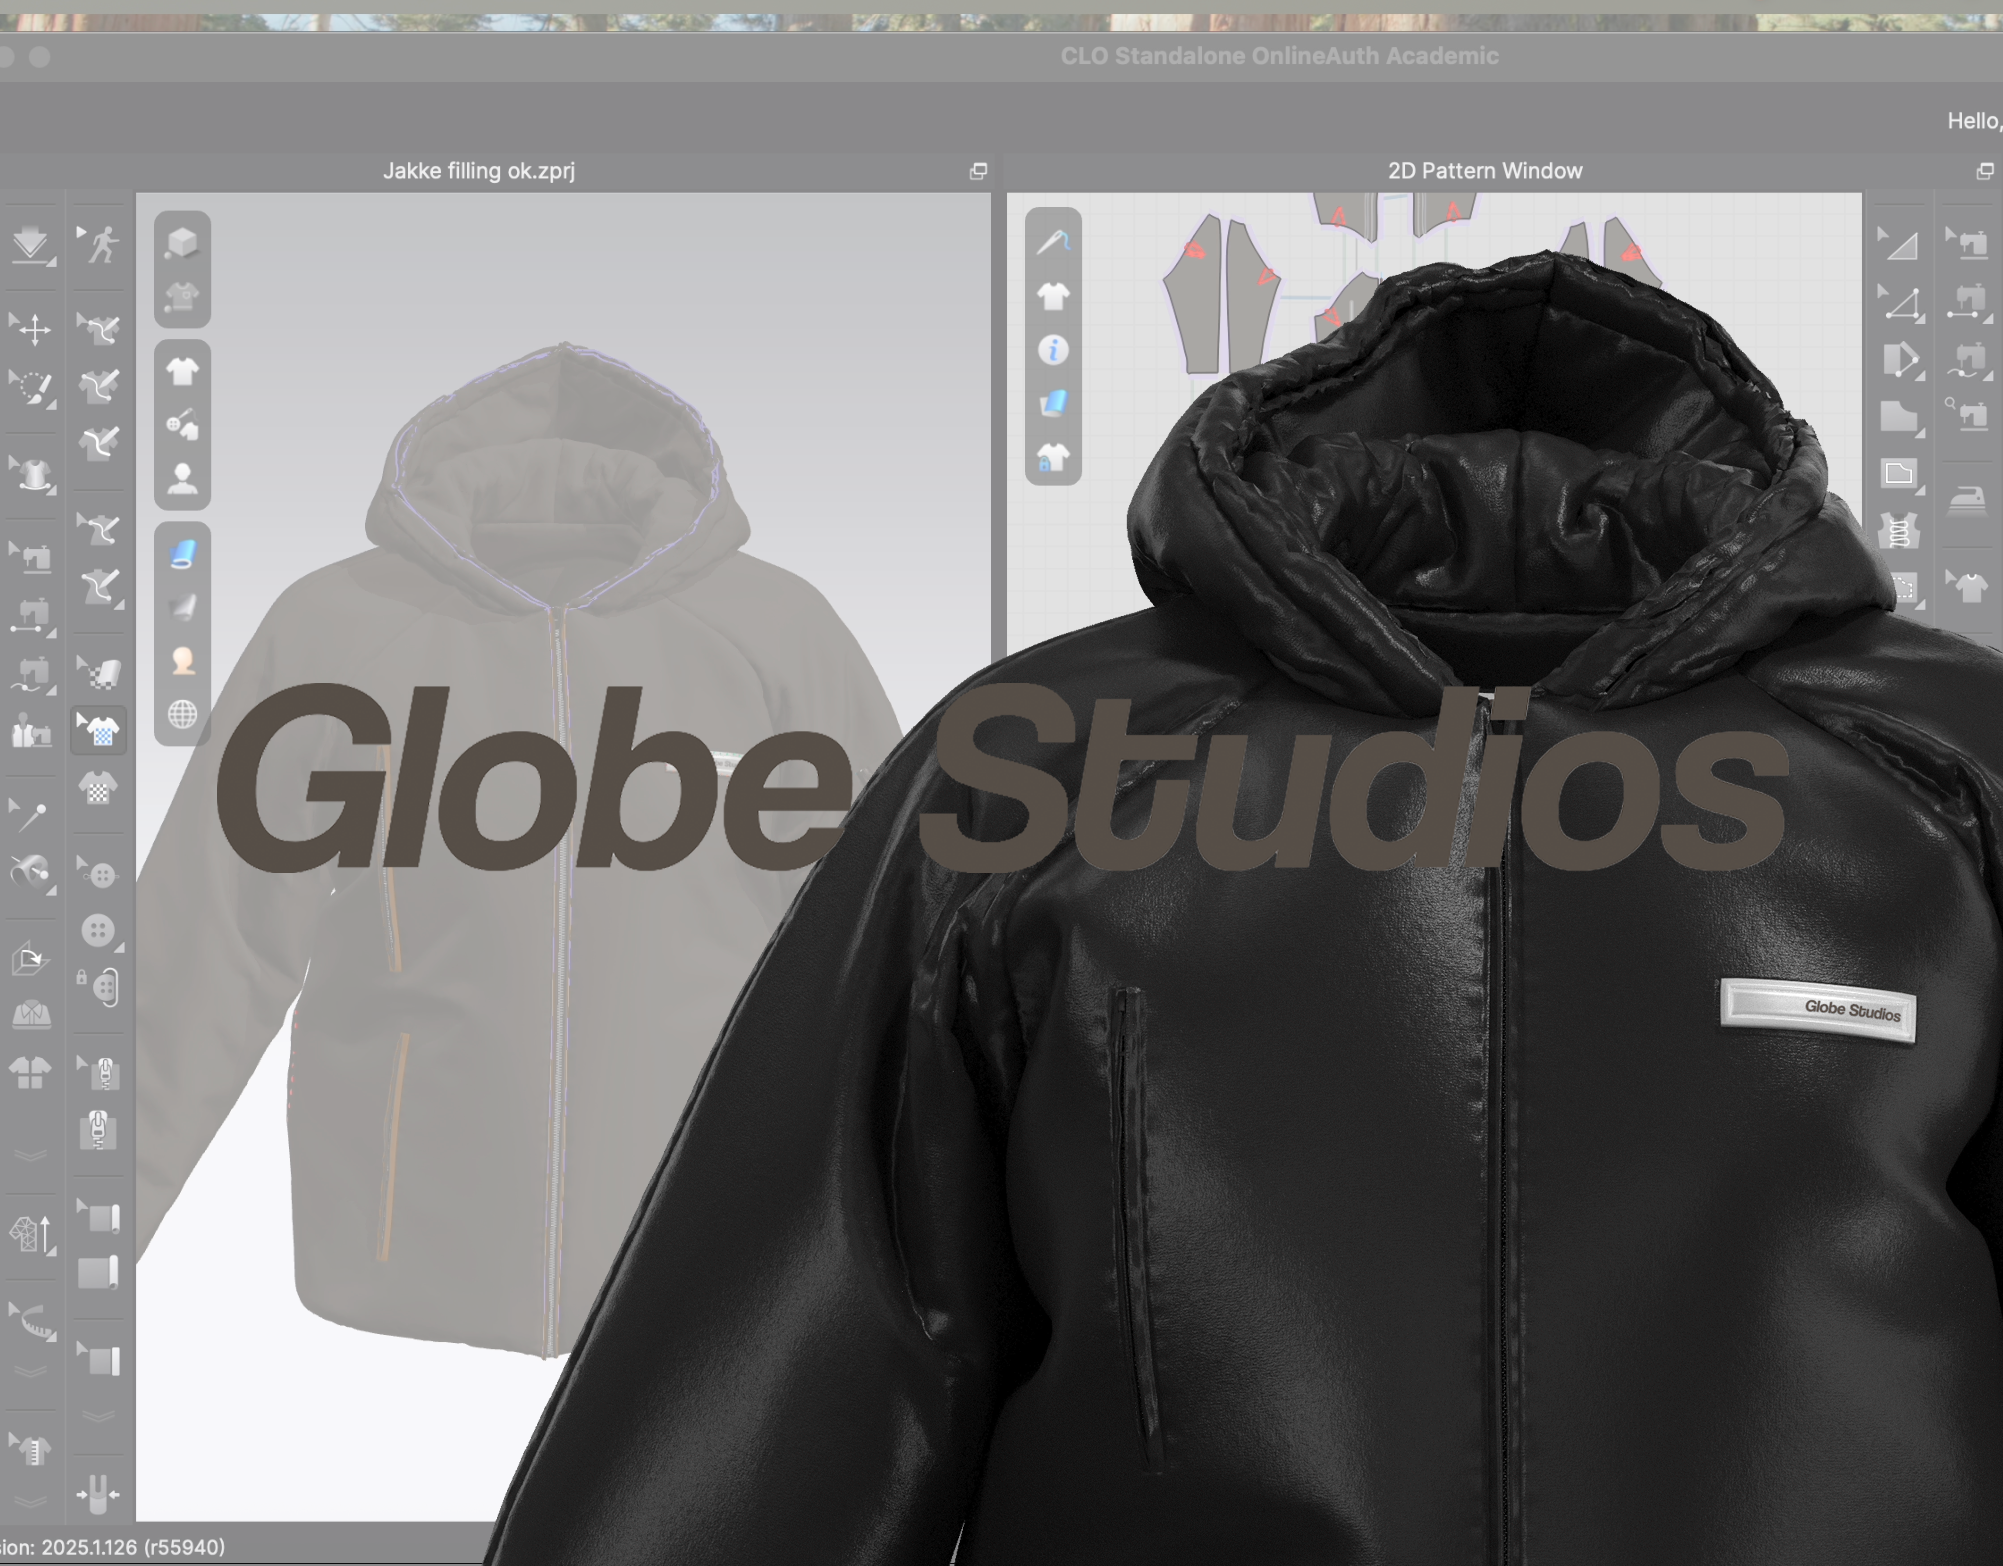Pick the pin needle tool
Screen dimensions: 2003x1566
[30, 816]
